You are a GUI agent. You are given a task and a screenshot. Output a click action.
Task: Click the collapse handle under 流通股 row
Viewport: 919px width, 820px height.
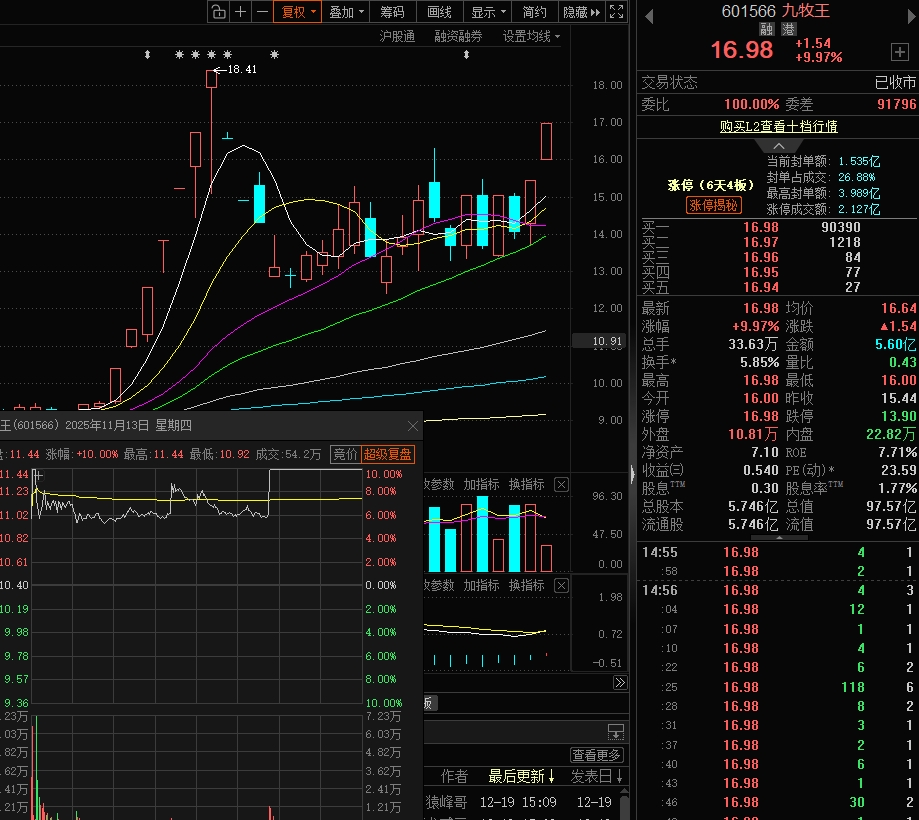tap(778, 537)
